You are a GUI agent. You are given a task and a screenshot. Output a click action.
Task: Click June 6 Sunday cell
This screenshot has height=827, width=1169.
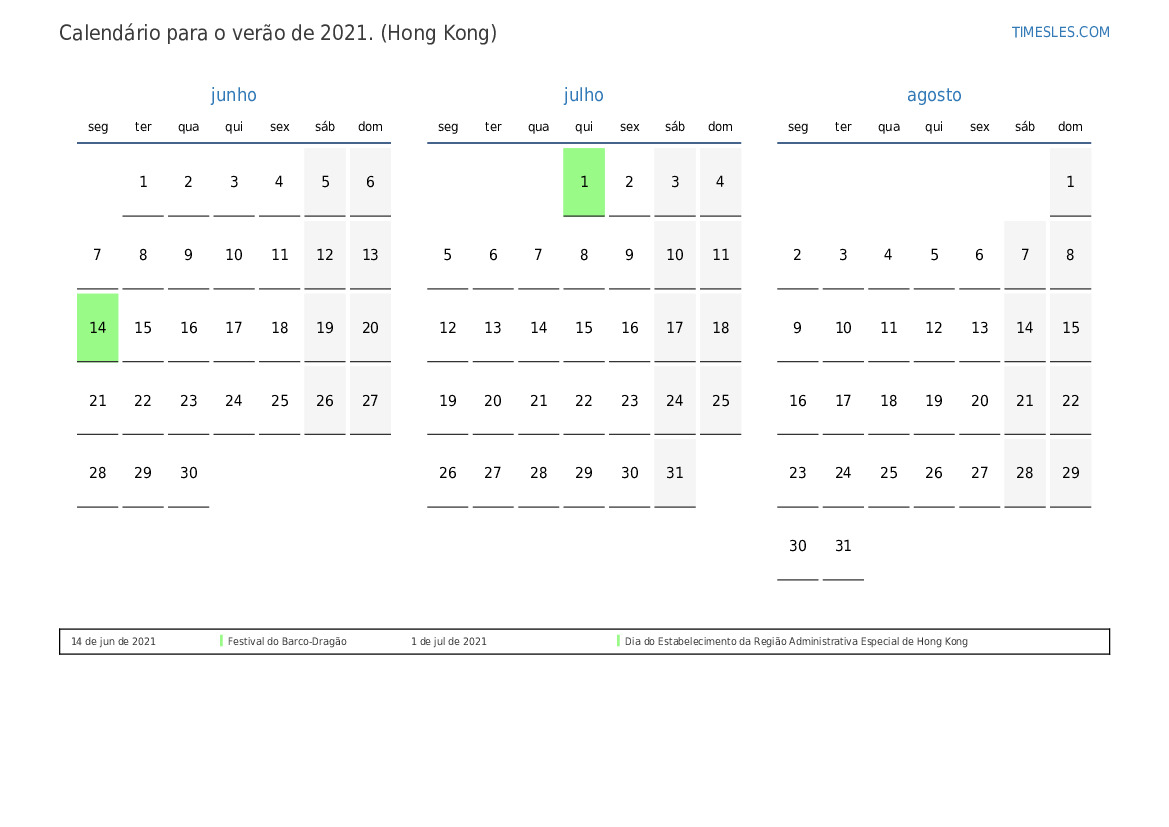[370, 181]
